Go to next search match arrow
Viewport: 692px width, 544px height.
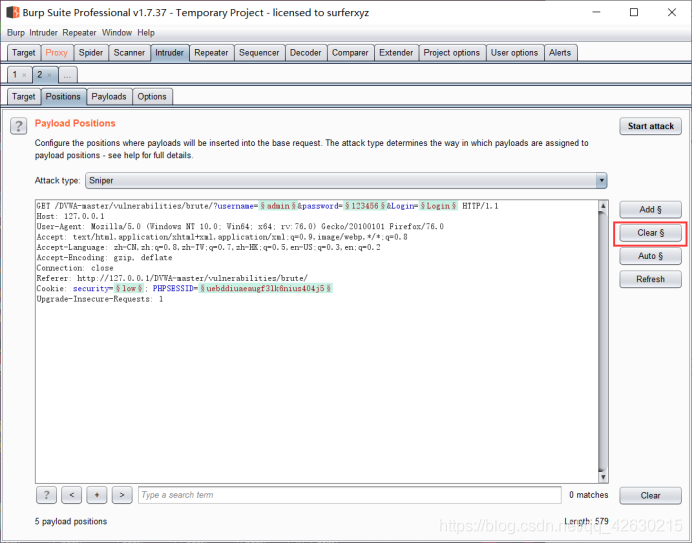(x=122, y=495)
